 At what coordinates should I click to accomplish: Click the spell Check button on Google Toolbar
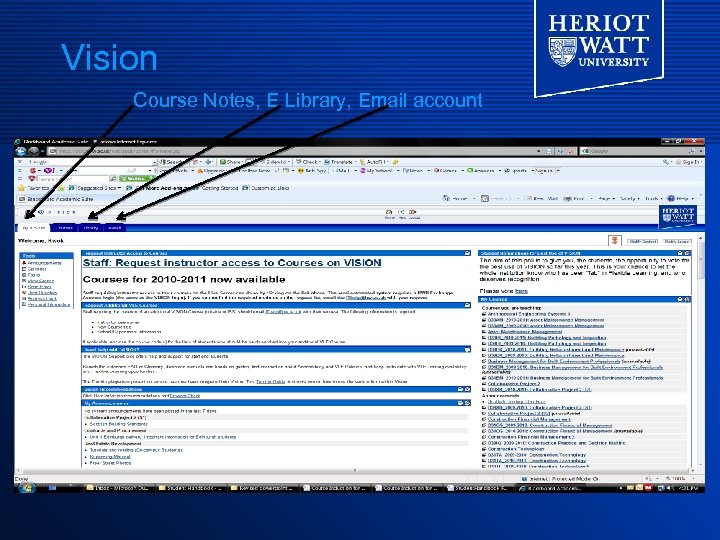click(x=308, y=162)
